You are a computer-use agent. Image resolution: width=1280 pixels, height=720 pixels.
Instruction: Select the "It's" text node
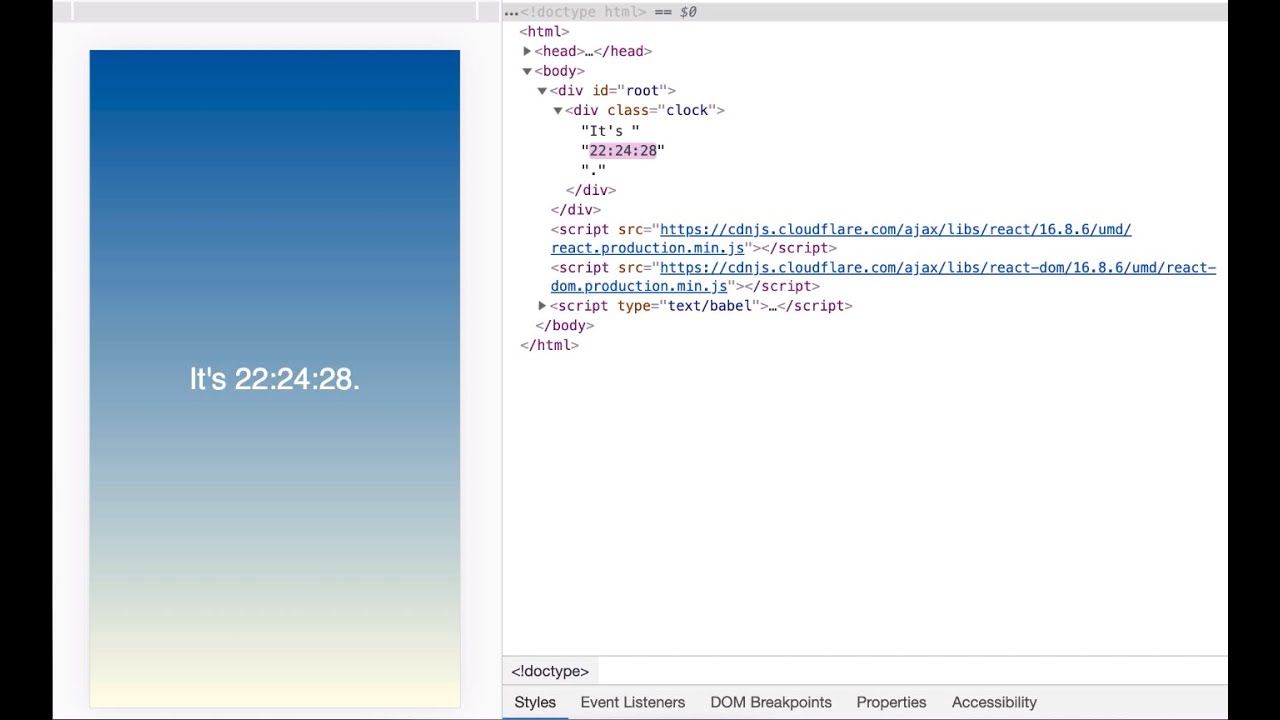610,130
